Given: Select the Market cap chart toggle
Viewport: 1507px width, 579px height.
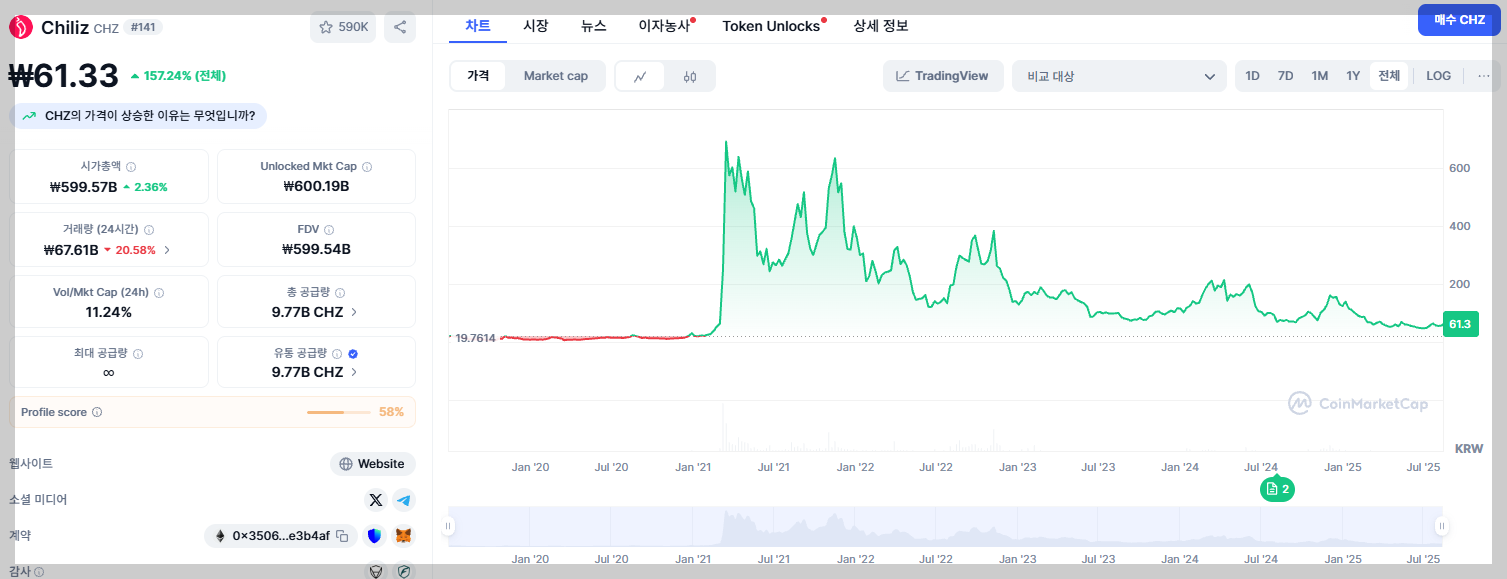Looking at the screenshot, I should point(556,76).
